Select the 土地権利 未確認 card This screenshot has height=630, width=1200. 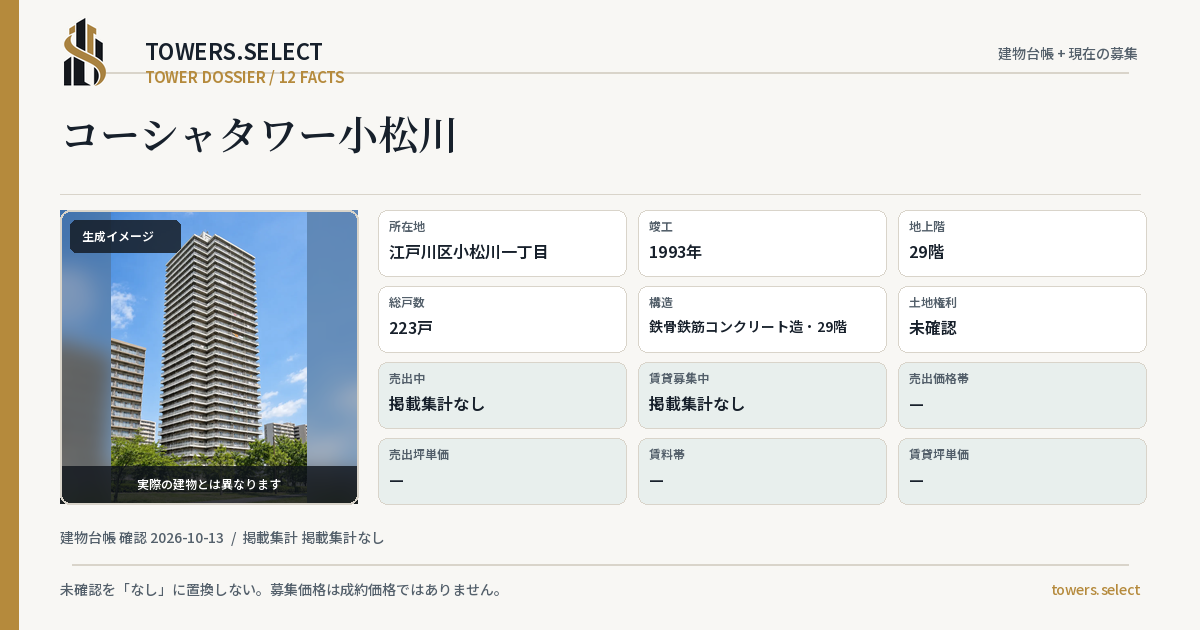tap(1022, 319)
